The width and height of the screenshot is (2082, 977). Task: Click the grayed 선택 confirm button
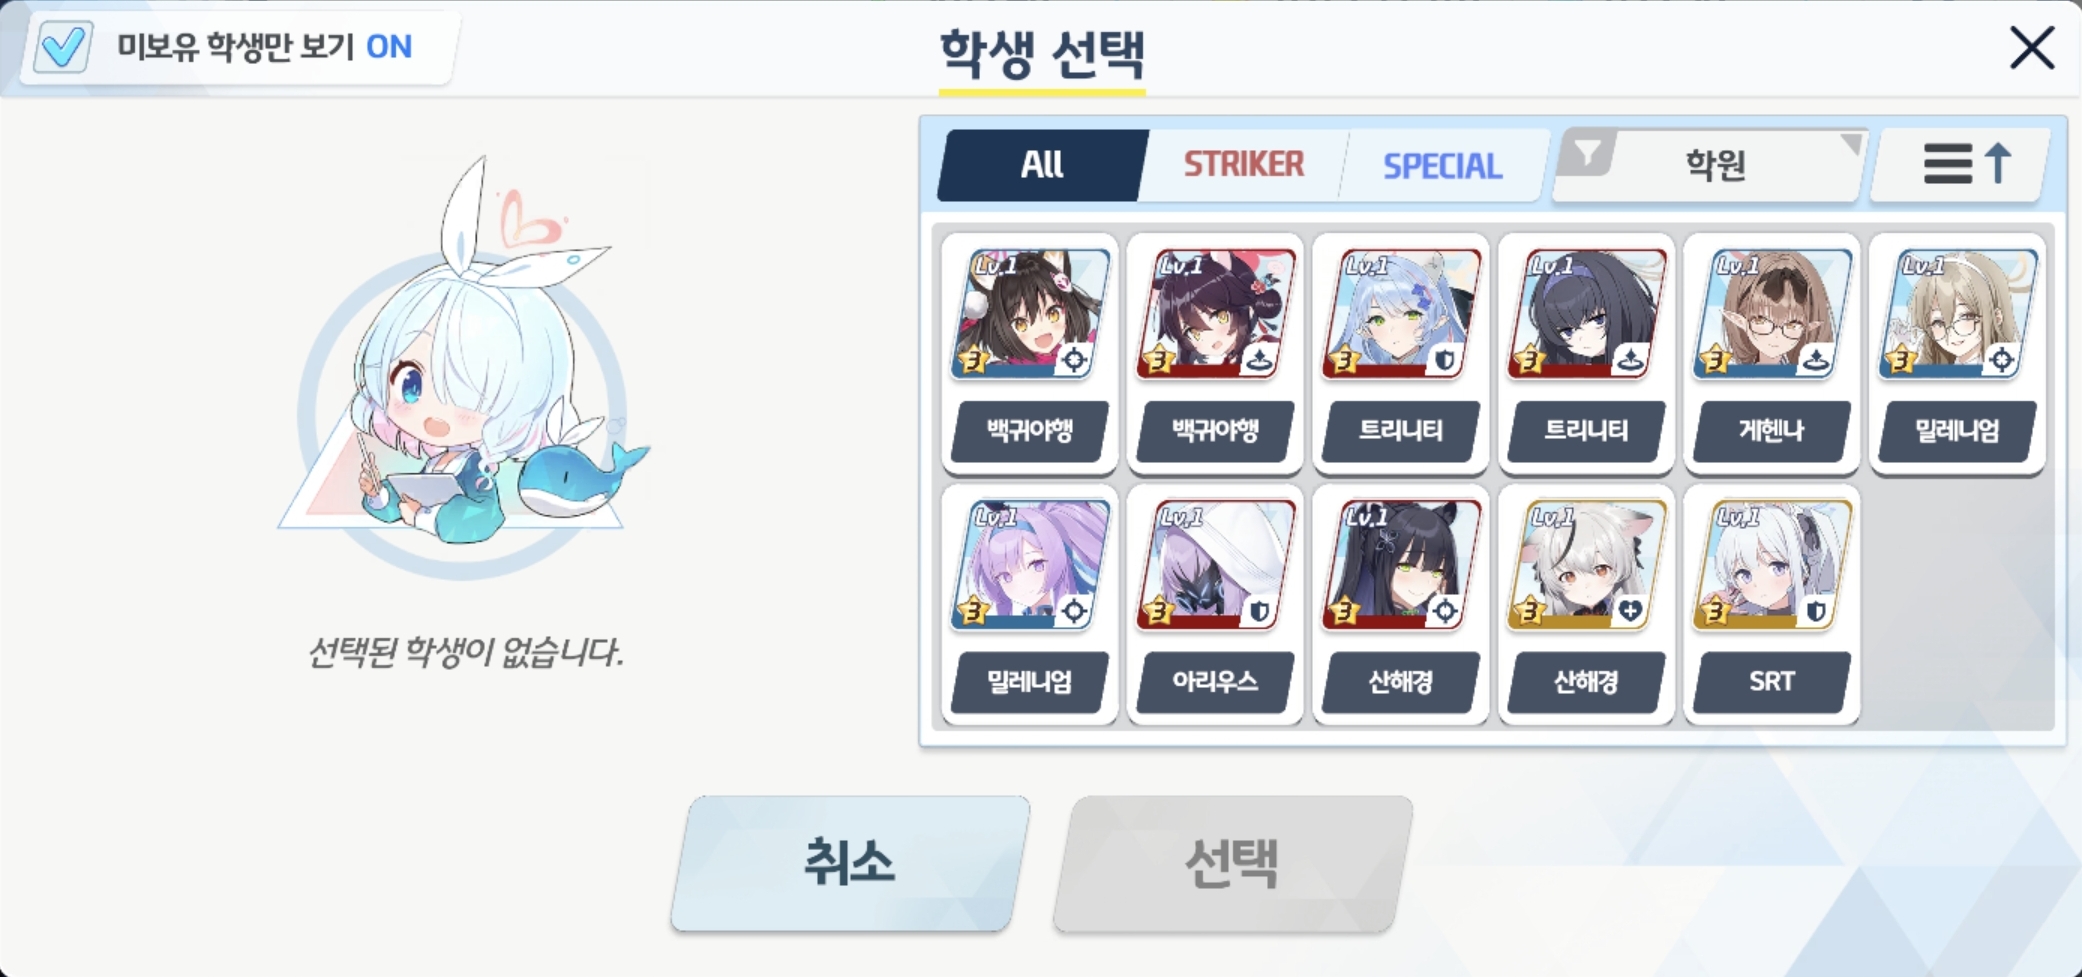coord(1232,863)
